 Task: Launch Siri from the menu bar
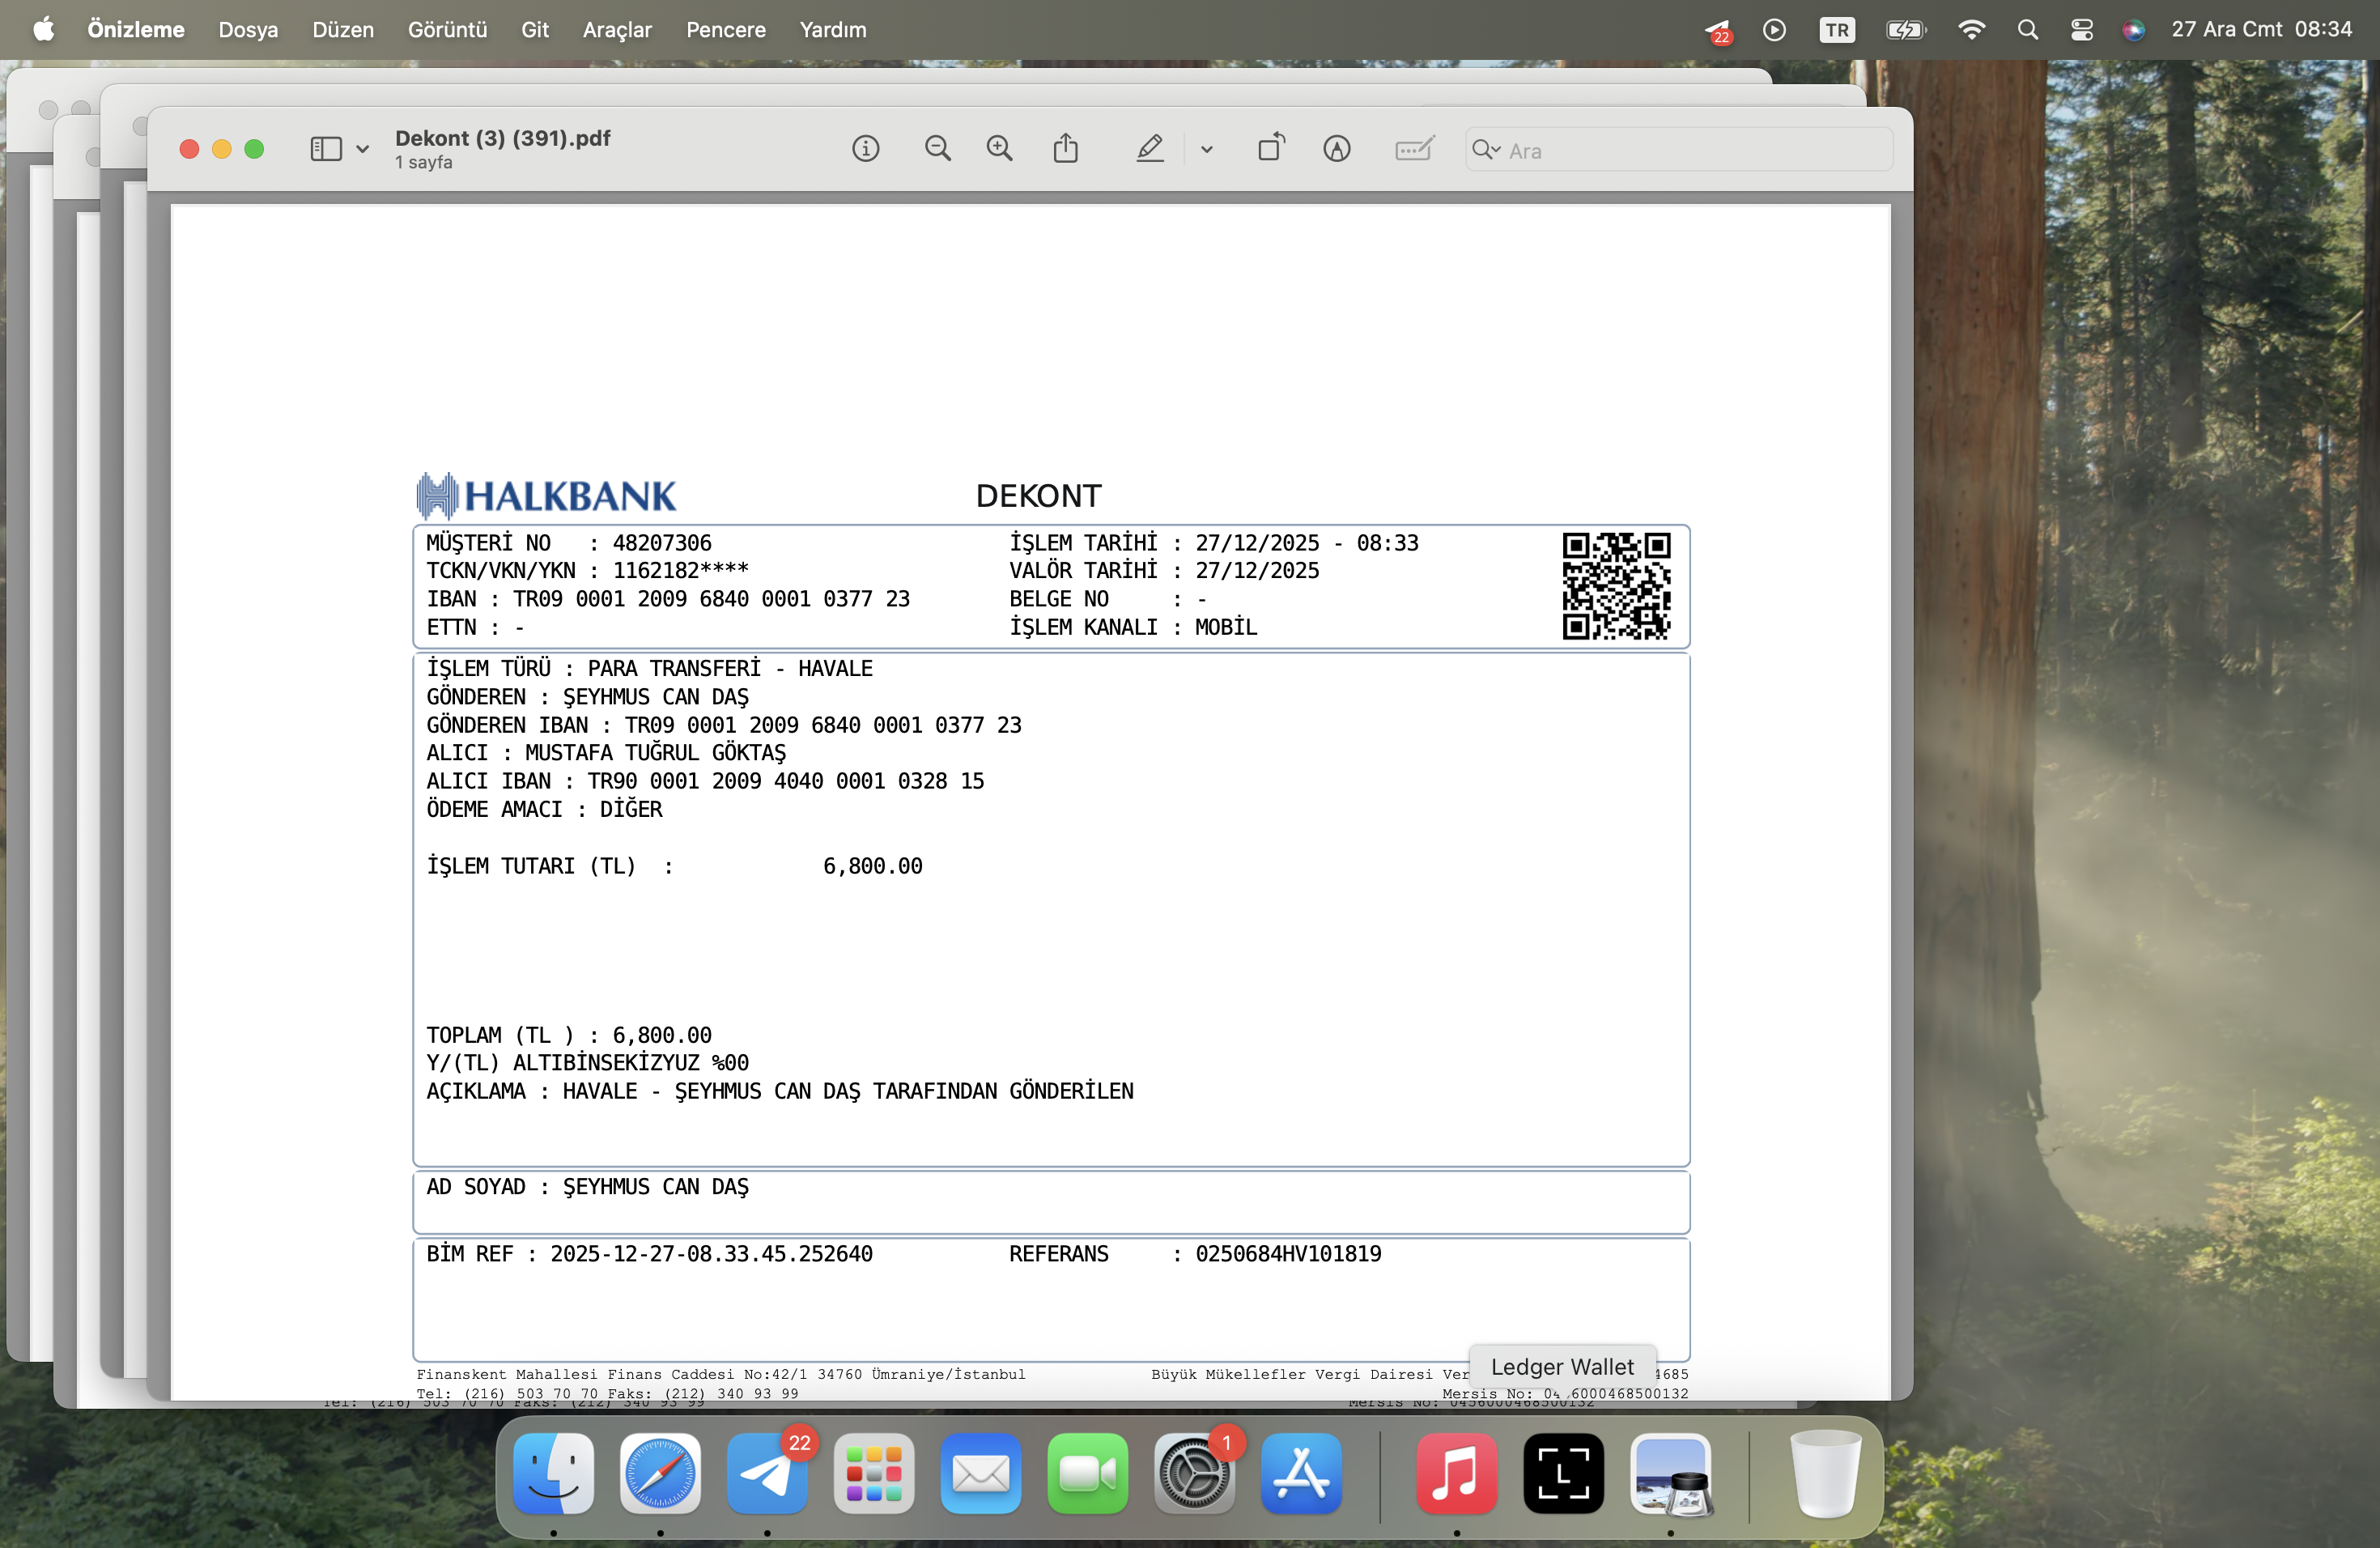(x=2133, y=30)
